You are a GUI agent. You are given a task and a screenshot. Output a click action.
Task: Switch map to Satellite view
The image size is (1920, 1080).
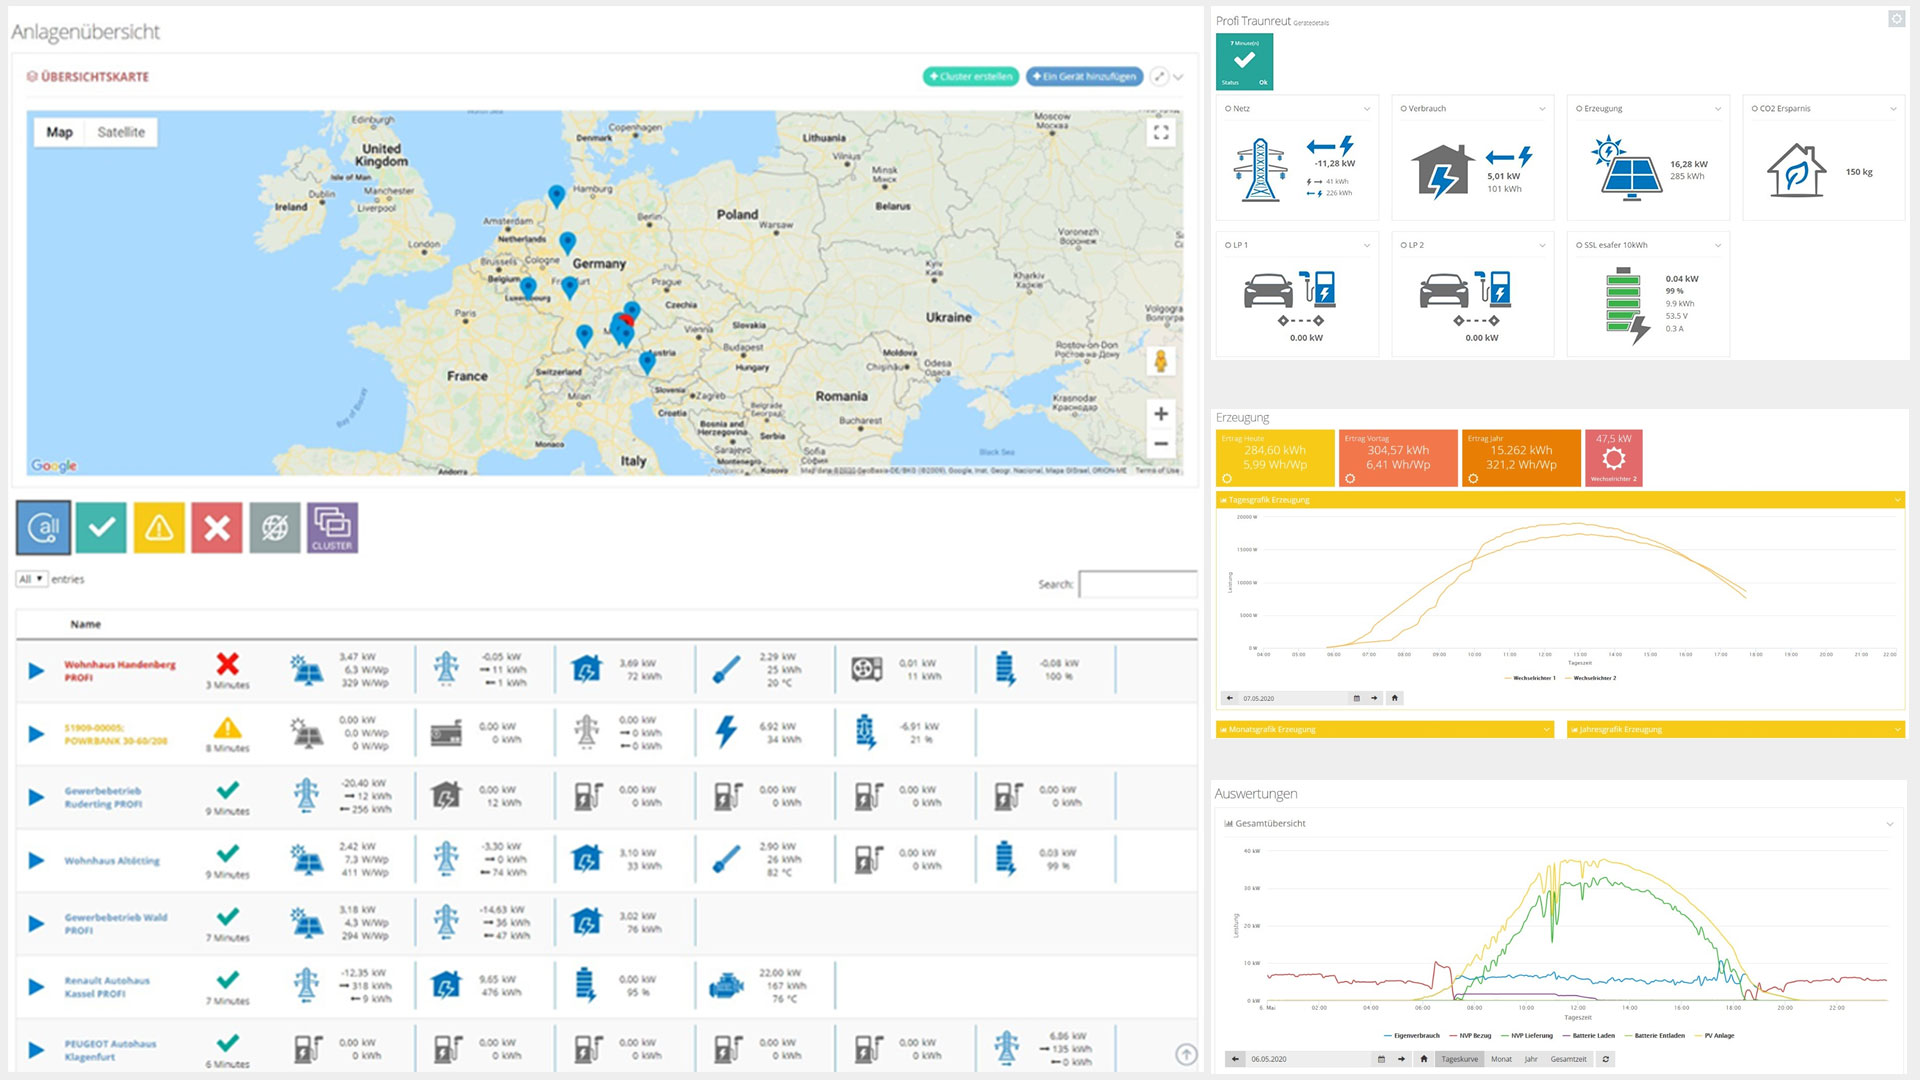(x=121, y=132)
